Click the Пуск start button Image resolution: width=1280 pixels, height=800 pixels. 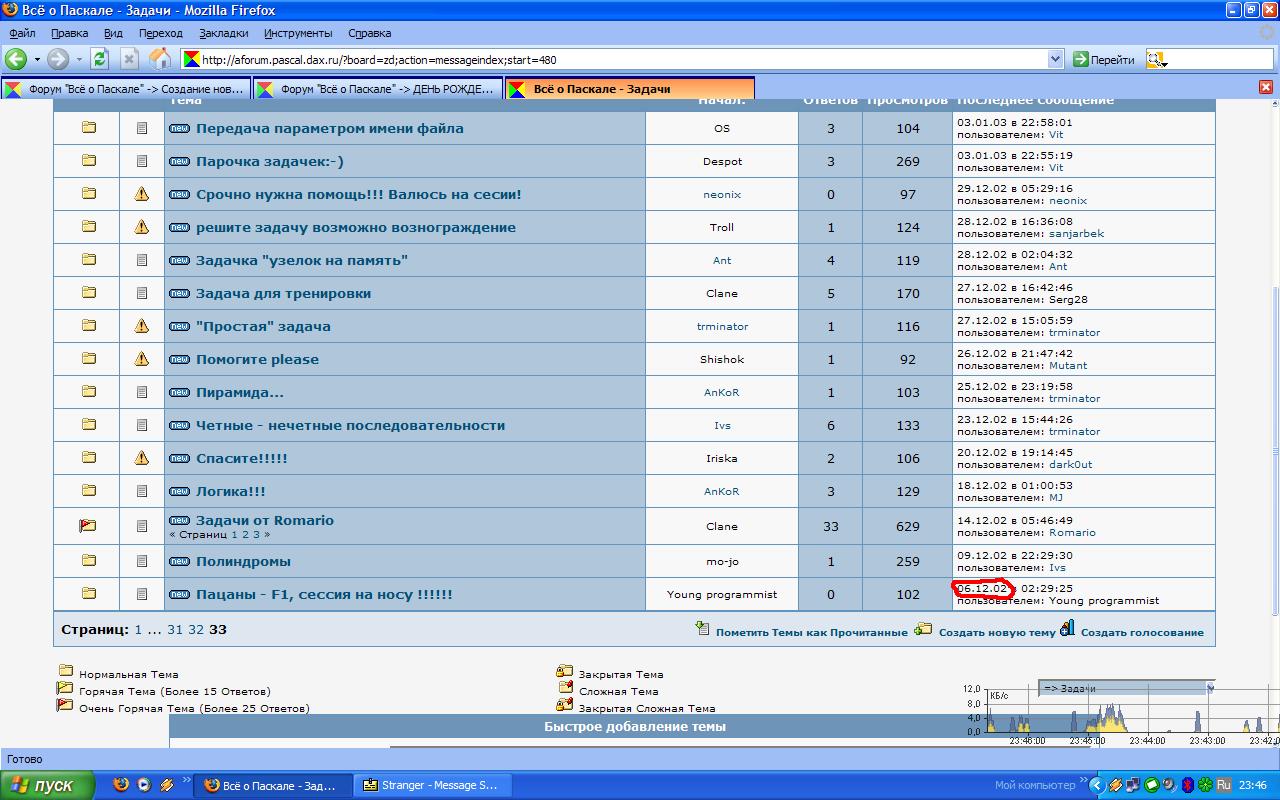[47, 785]
